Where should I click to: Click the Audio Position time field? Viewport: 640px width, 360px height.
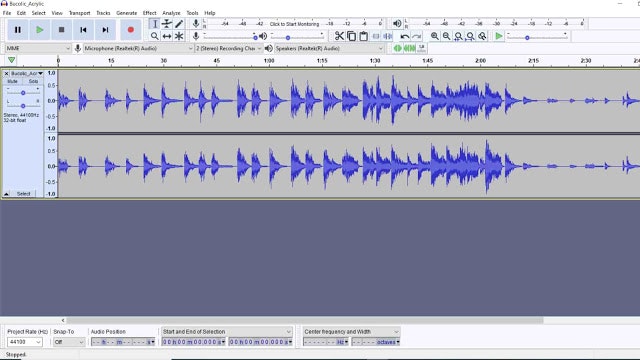pyautogui.click(x=123, y=342)
